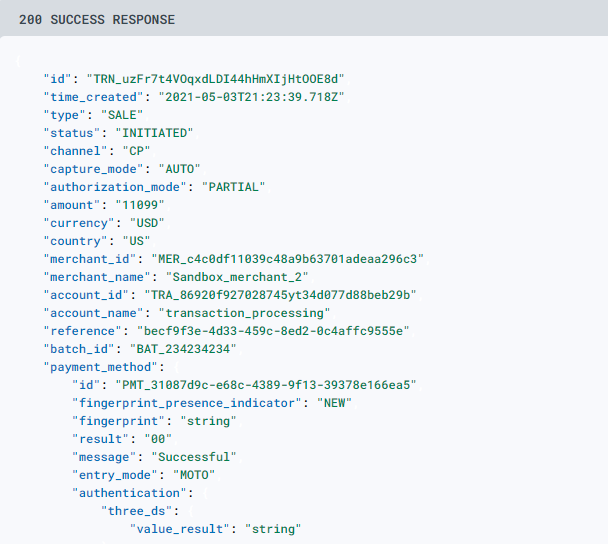
Task: Collapse the payment_method object brace
Action: click(x=176, y=367)
